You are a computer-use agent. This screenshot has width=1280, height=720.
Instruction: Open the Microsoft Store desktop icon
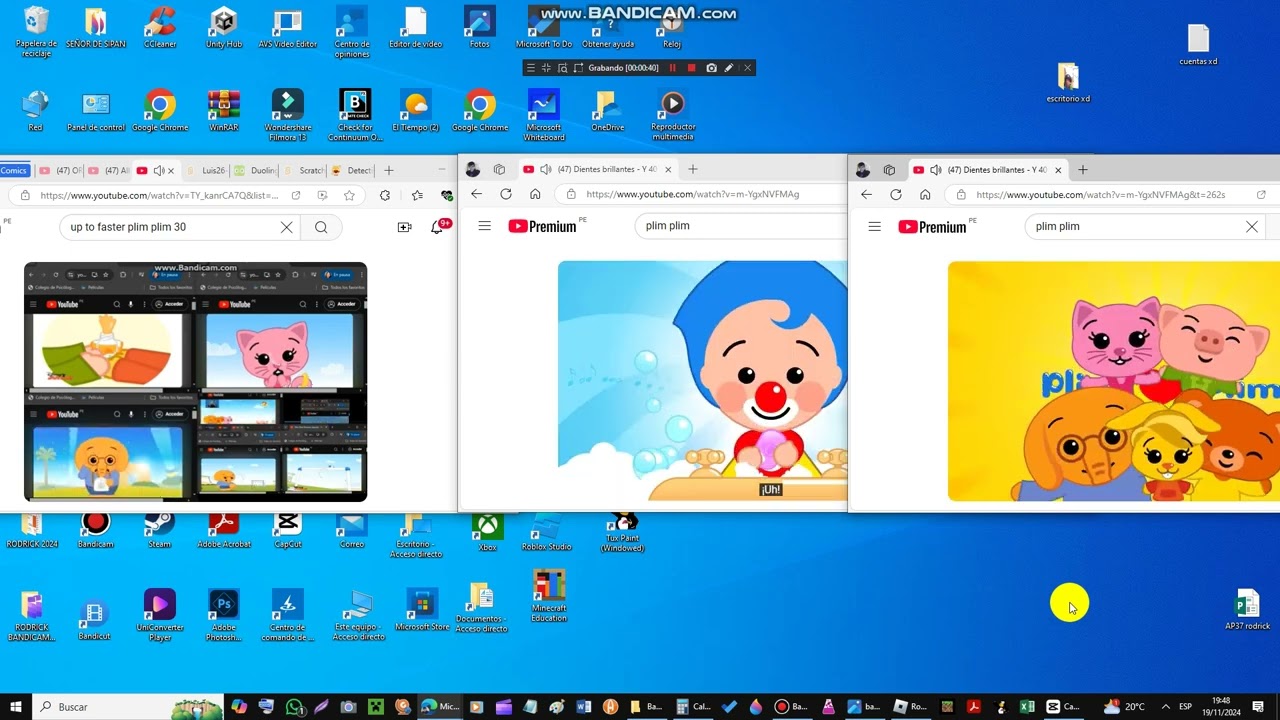pos(422,610)
